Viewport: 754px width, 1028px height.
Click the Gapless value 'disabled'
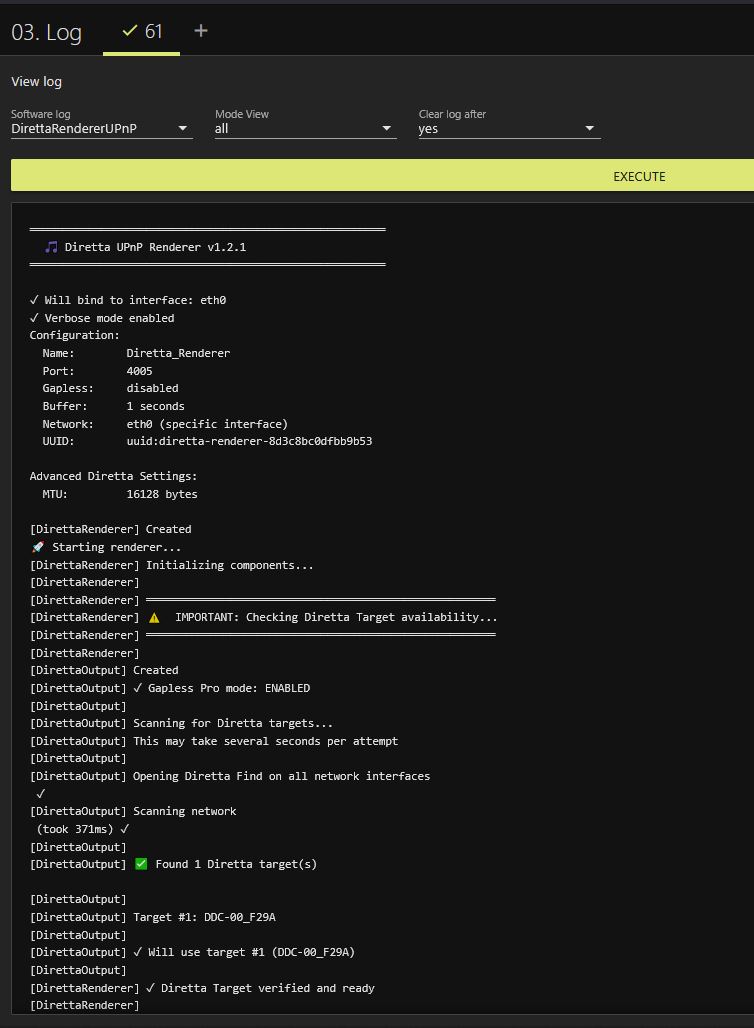[152, 388]
